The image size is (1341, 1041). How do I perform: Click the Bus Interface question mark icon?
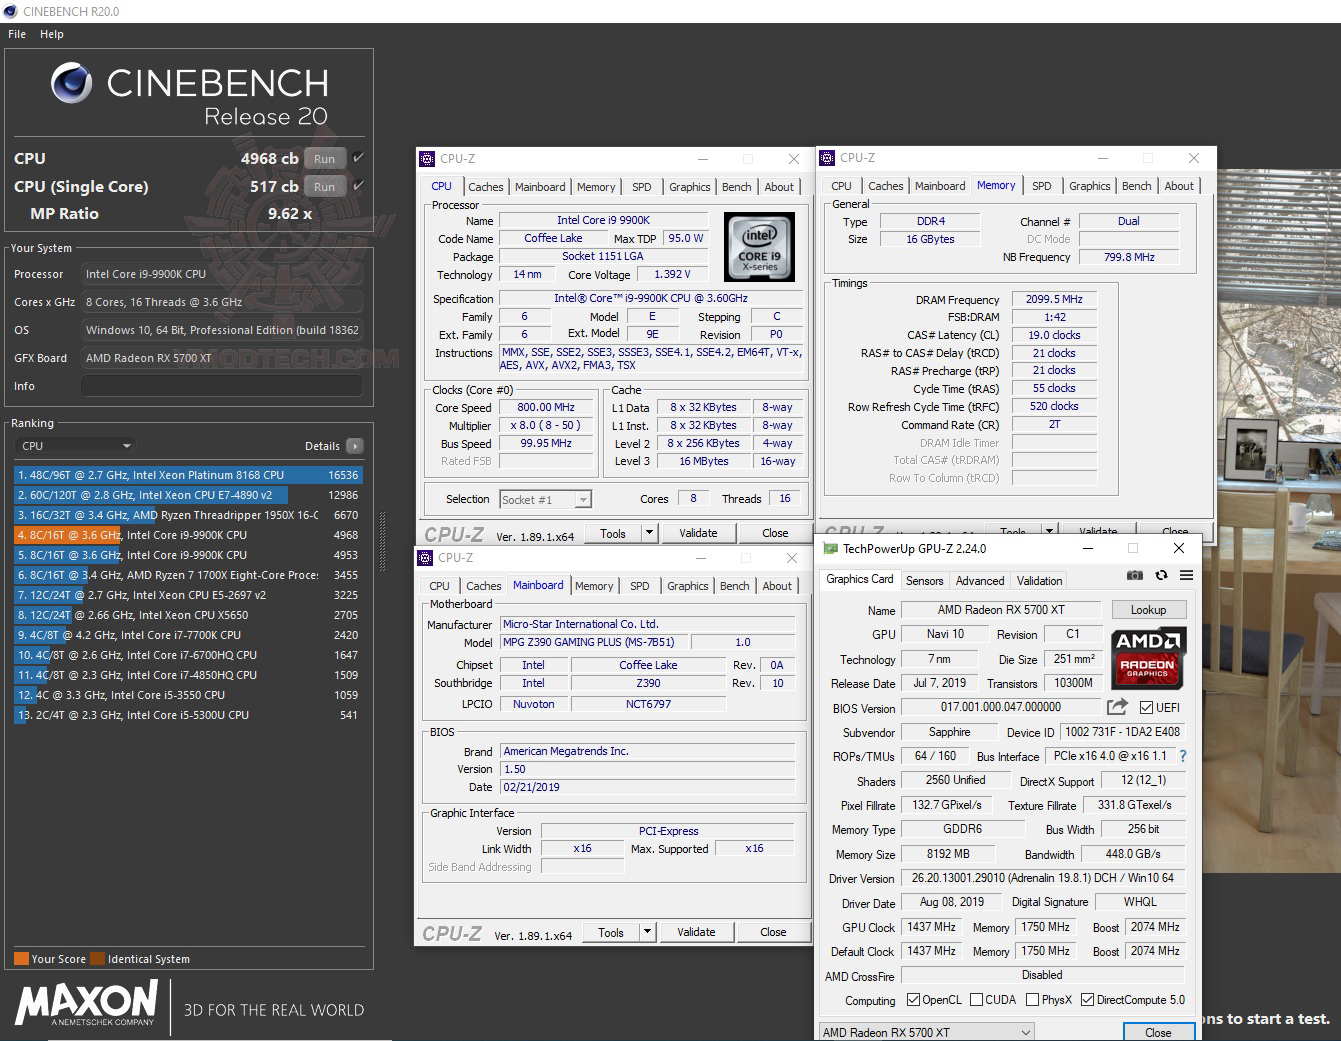tap(1183, 756)
